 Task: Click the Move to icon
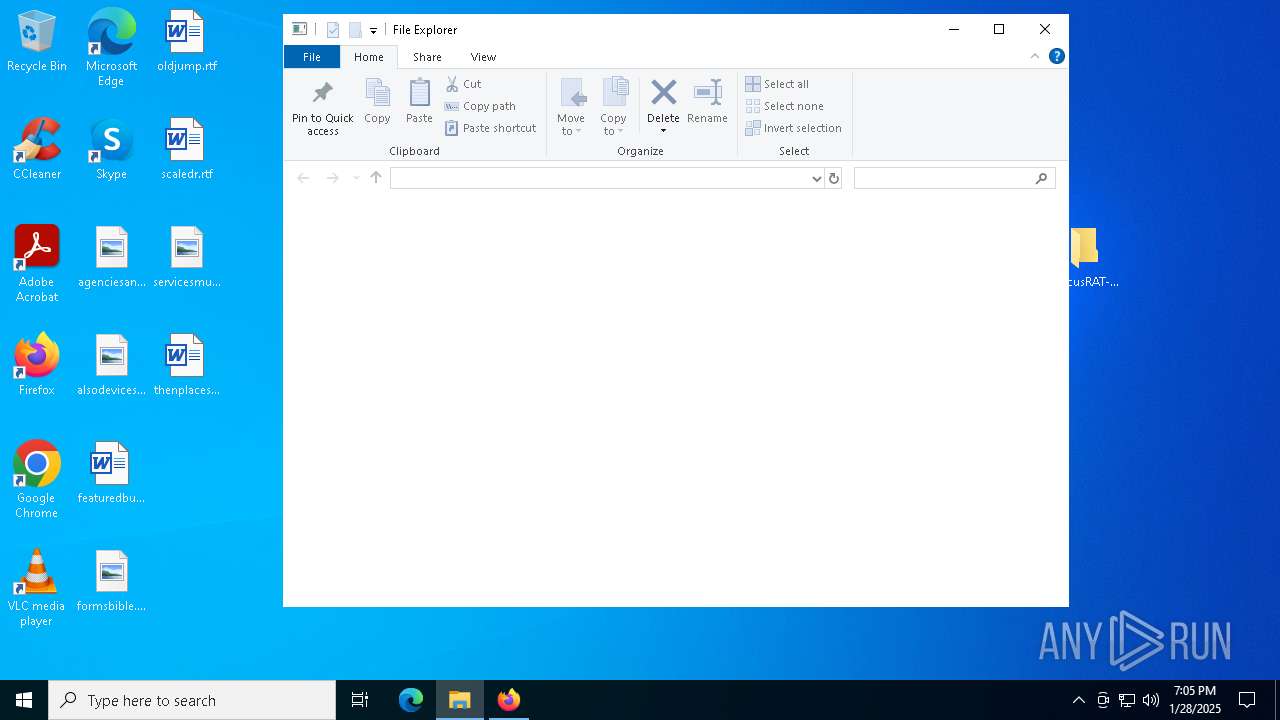click(x=572, y=93)
